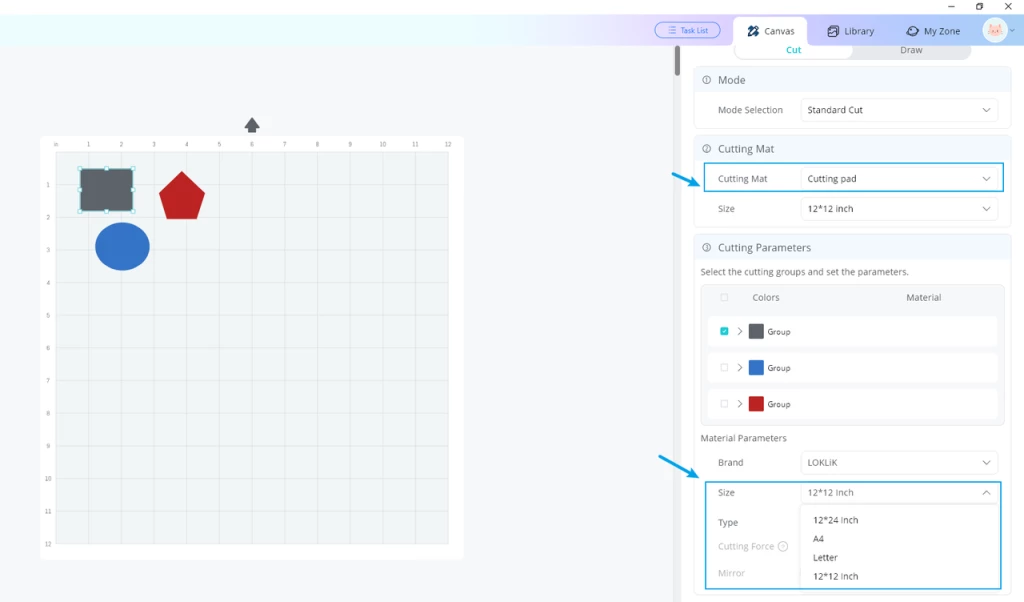1024x602 pixels.
Task: Expand the gray Group chevron
Action: point(740,331)
